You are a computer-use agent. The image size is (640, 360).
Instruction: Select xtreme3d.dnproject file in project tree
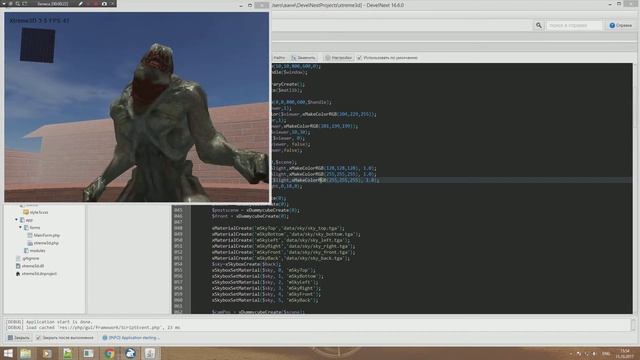pos(39,274)
